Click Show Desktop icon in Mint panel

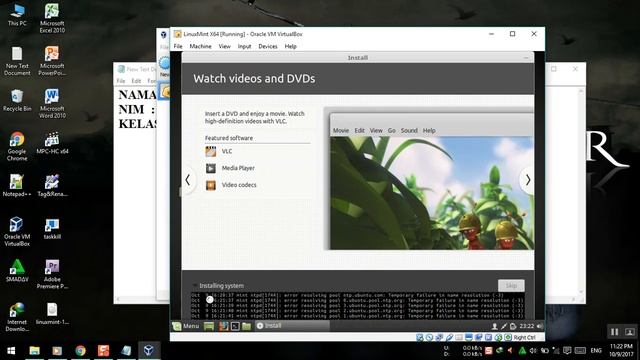[x=209, y=326]
